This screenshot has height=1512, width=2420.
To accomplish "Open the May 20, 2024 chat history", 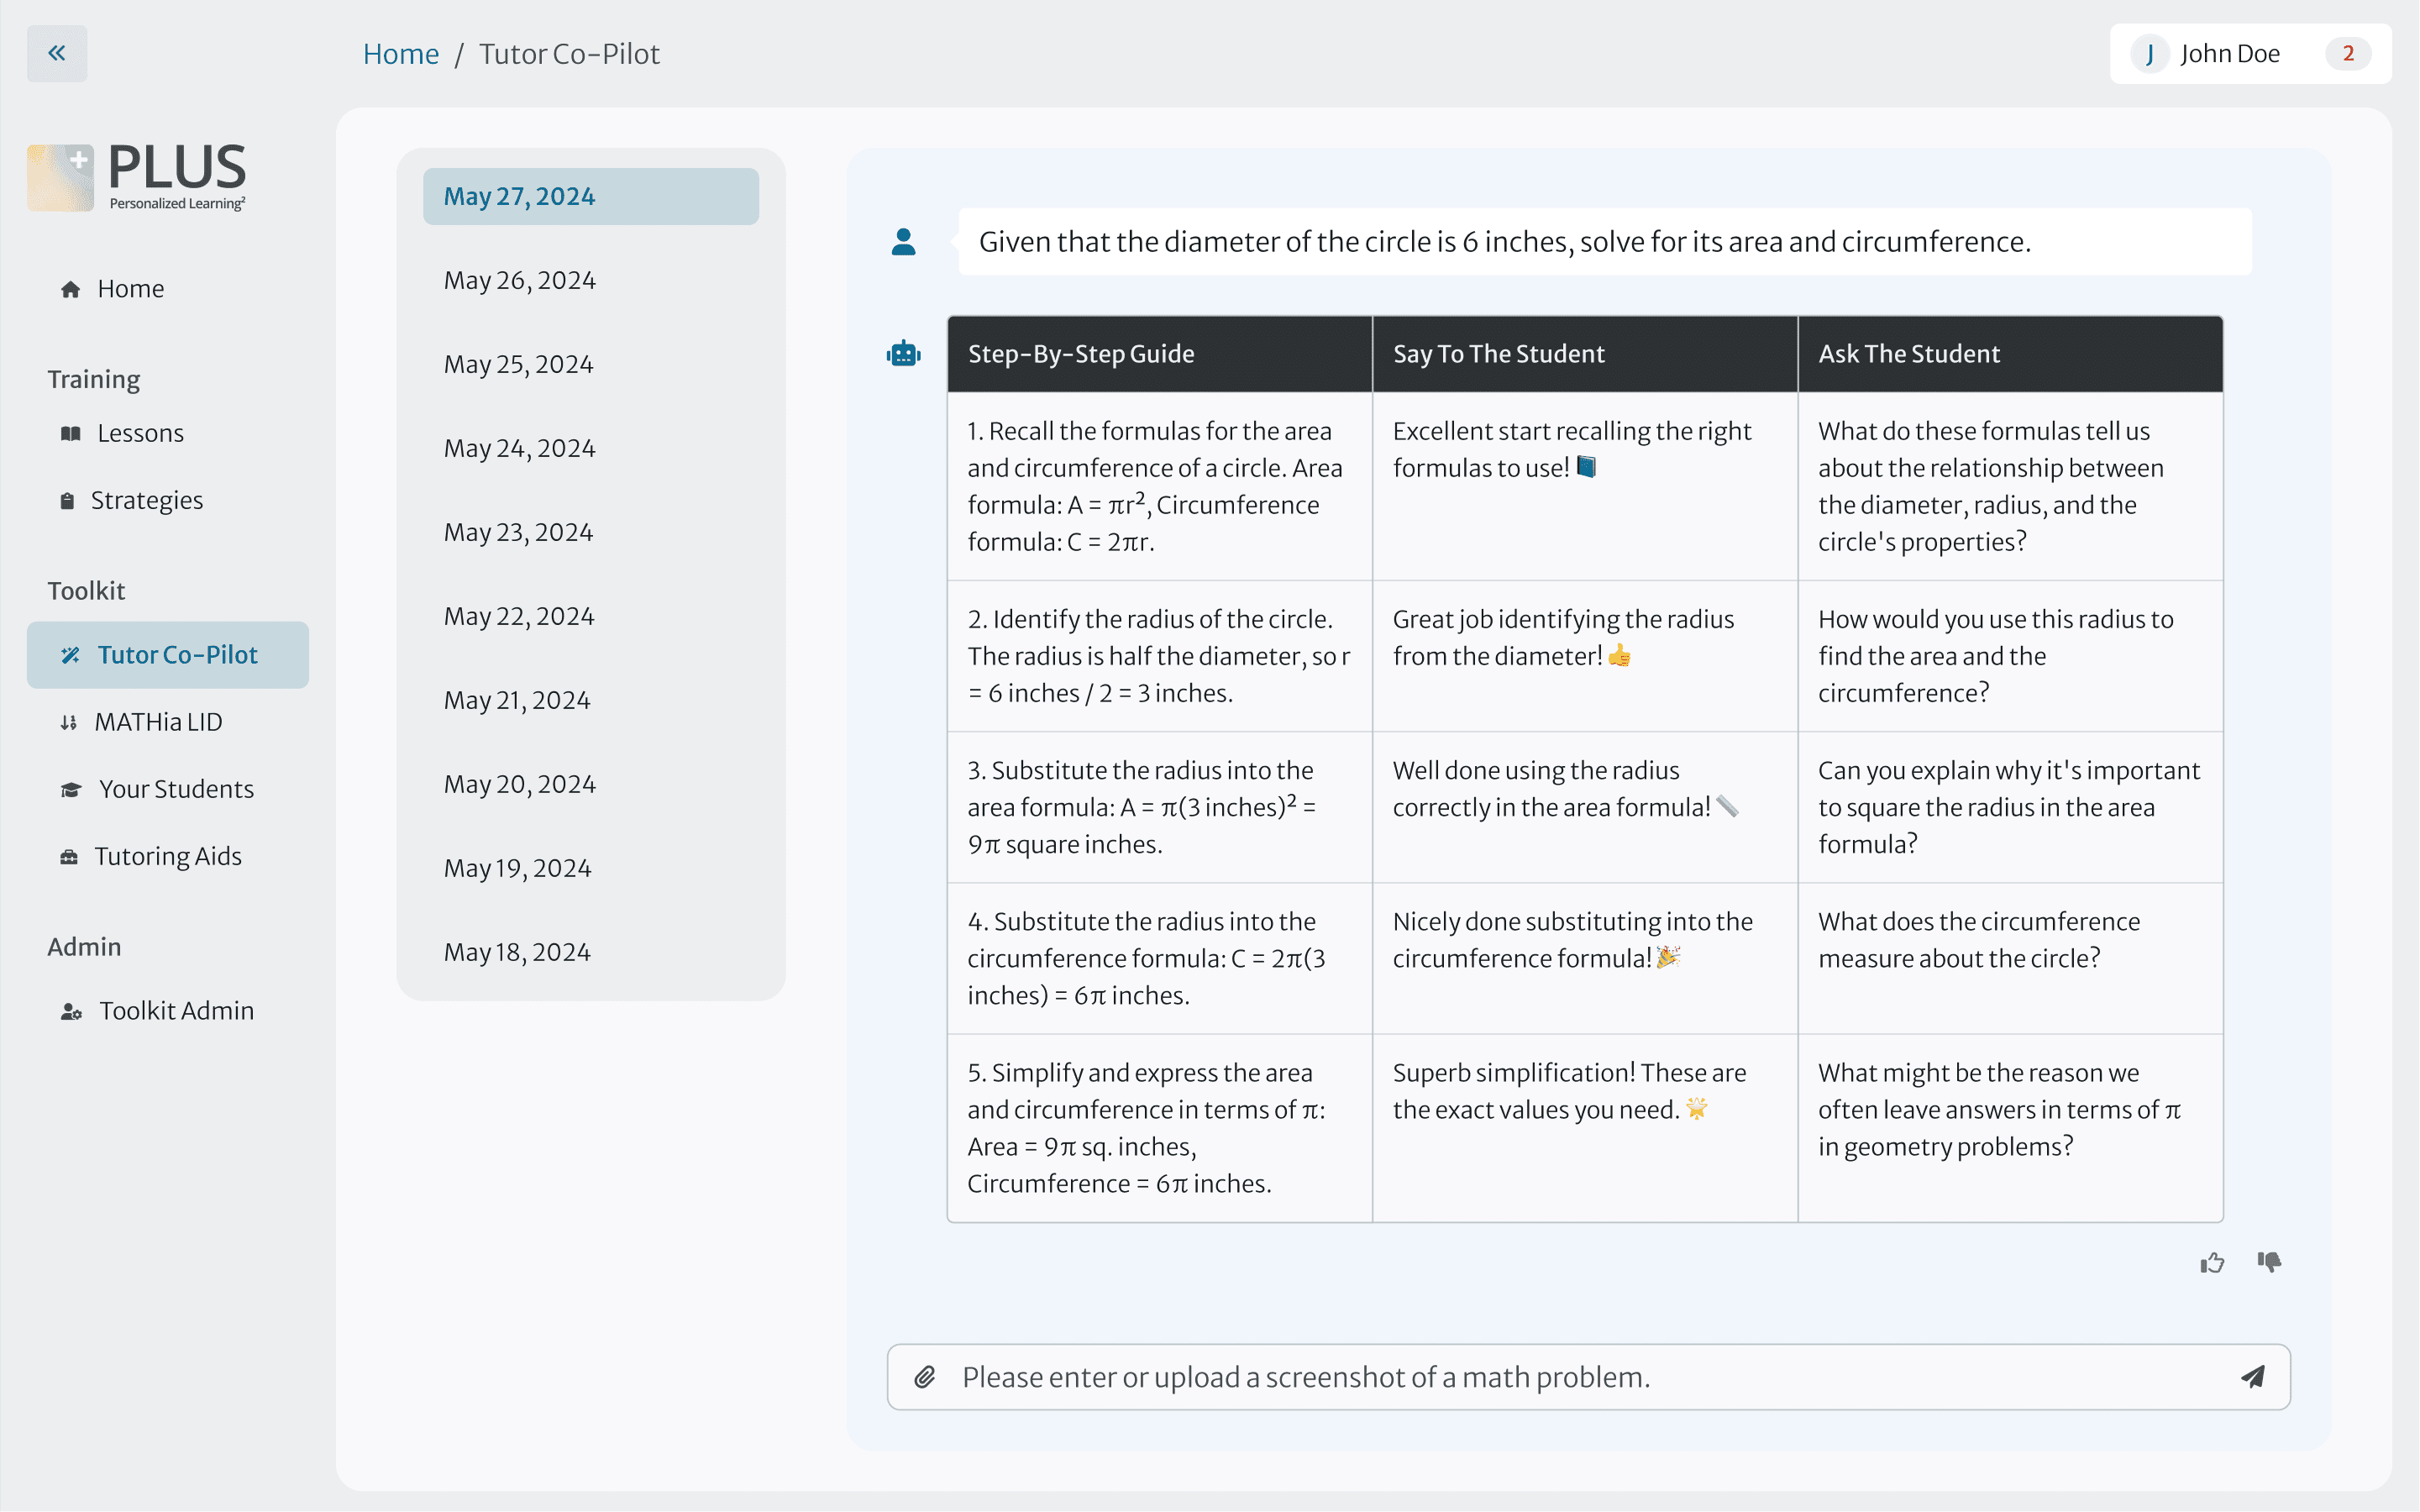I will (x=591, y=784).
